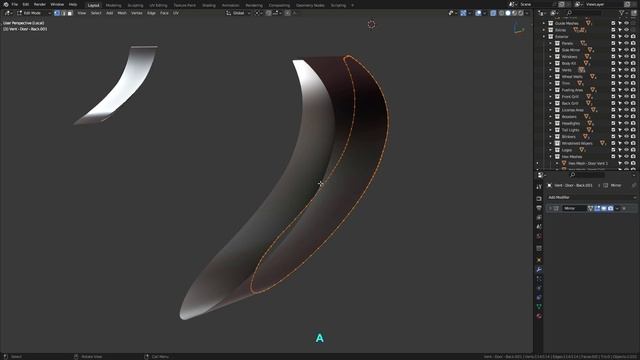This screenshot has height=360, width=640.
Task: Click the Blender logo menu
Action: pos(6,4)
